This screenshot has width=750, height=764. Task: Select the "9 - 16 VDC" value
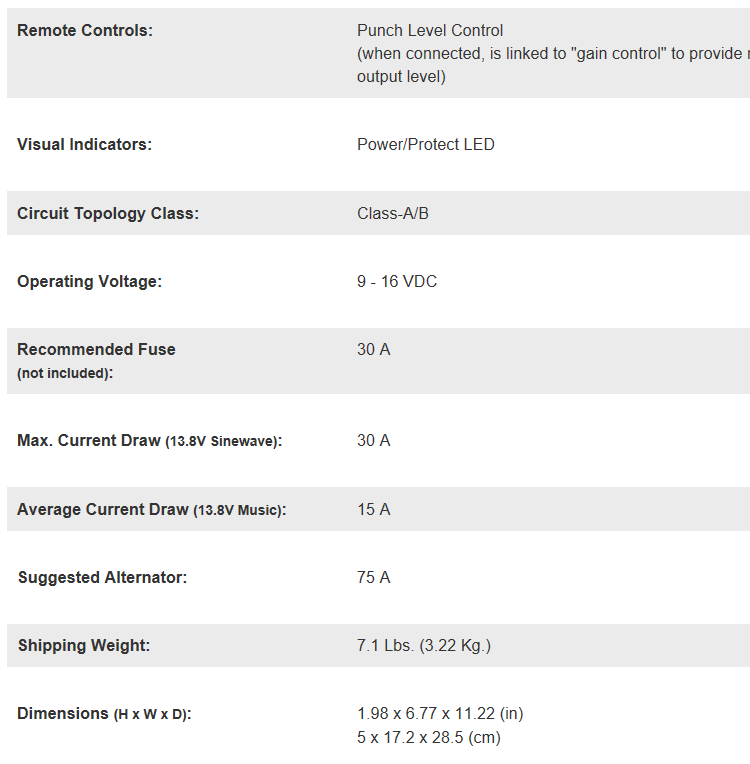tap(397, 282)
